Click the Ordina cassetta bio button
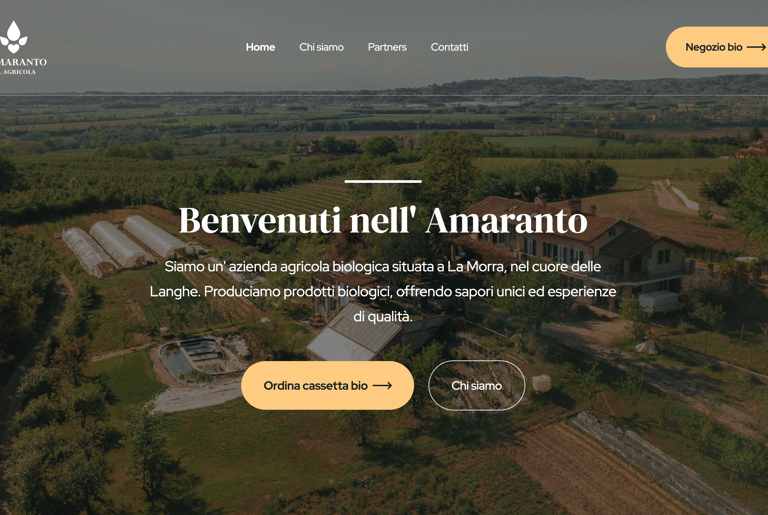Screen dimensions: 768x515 click(327, 386)
